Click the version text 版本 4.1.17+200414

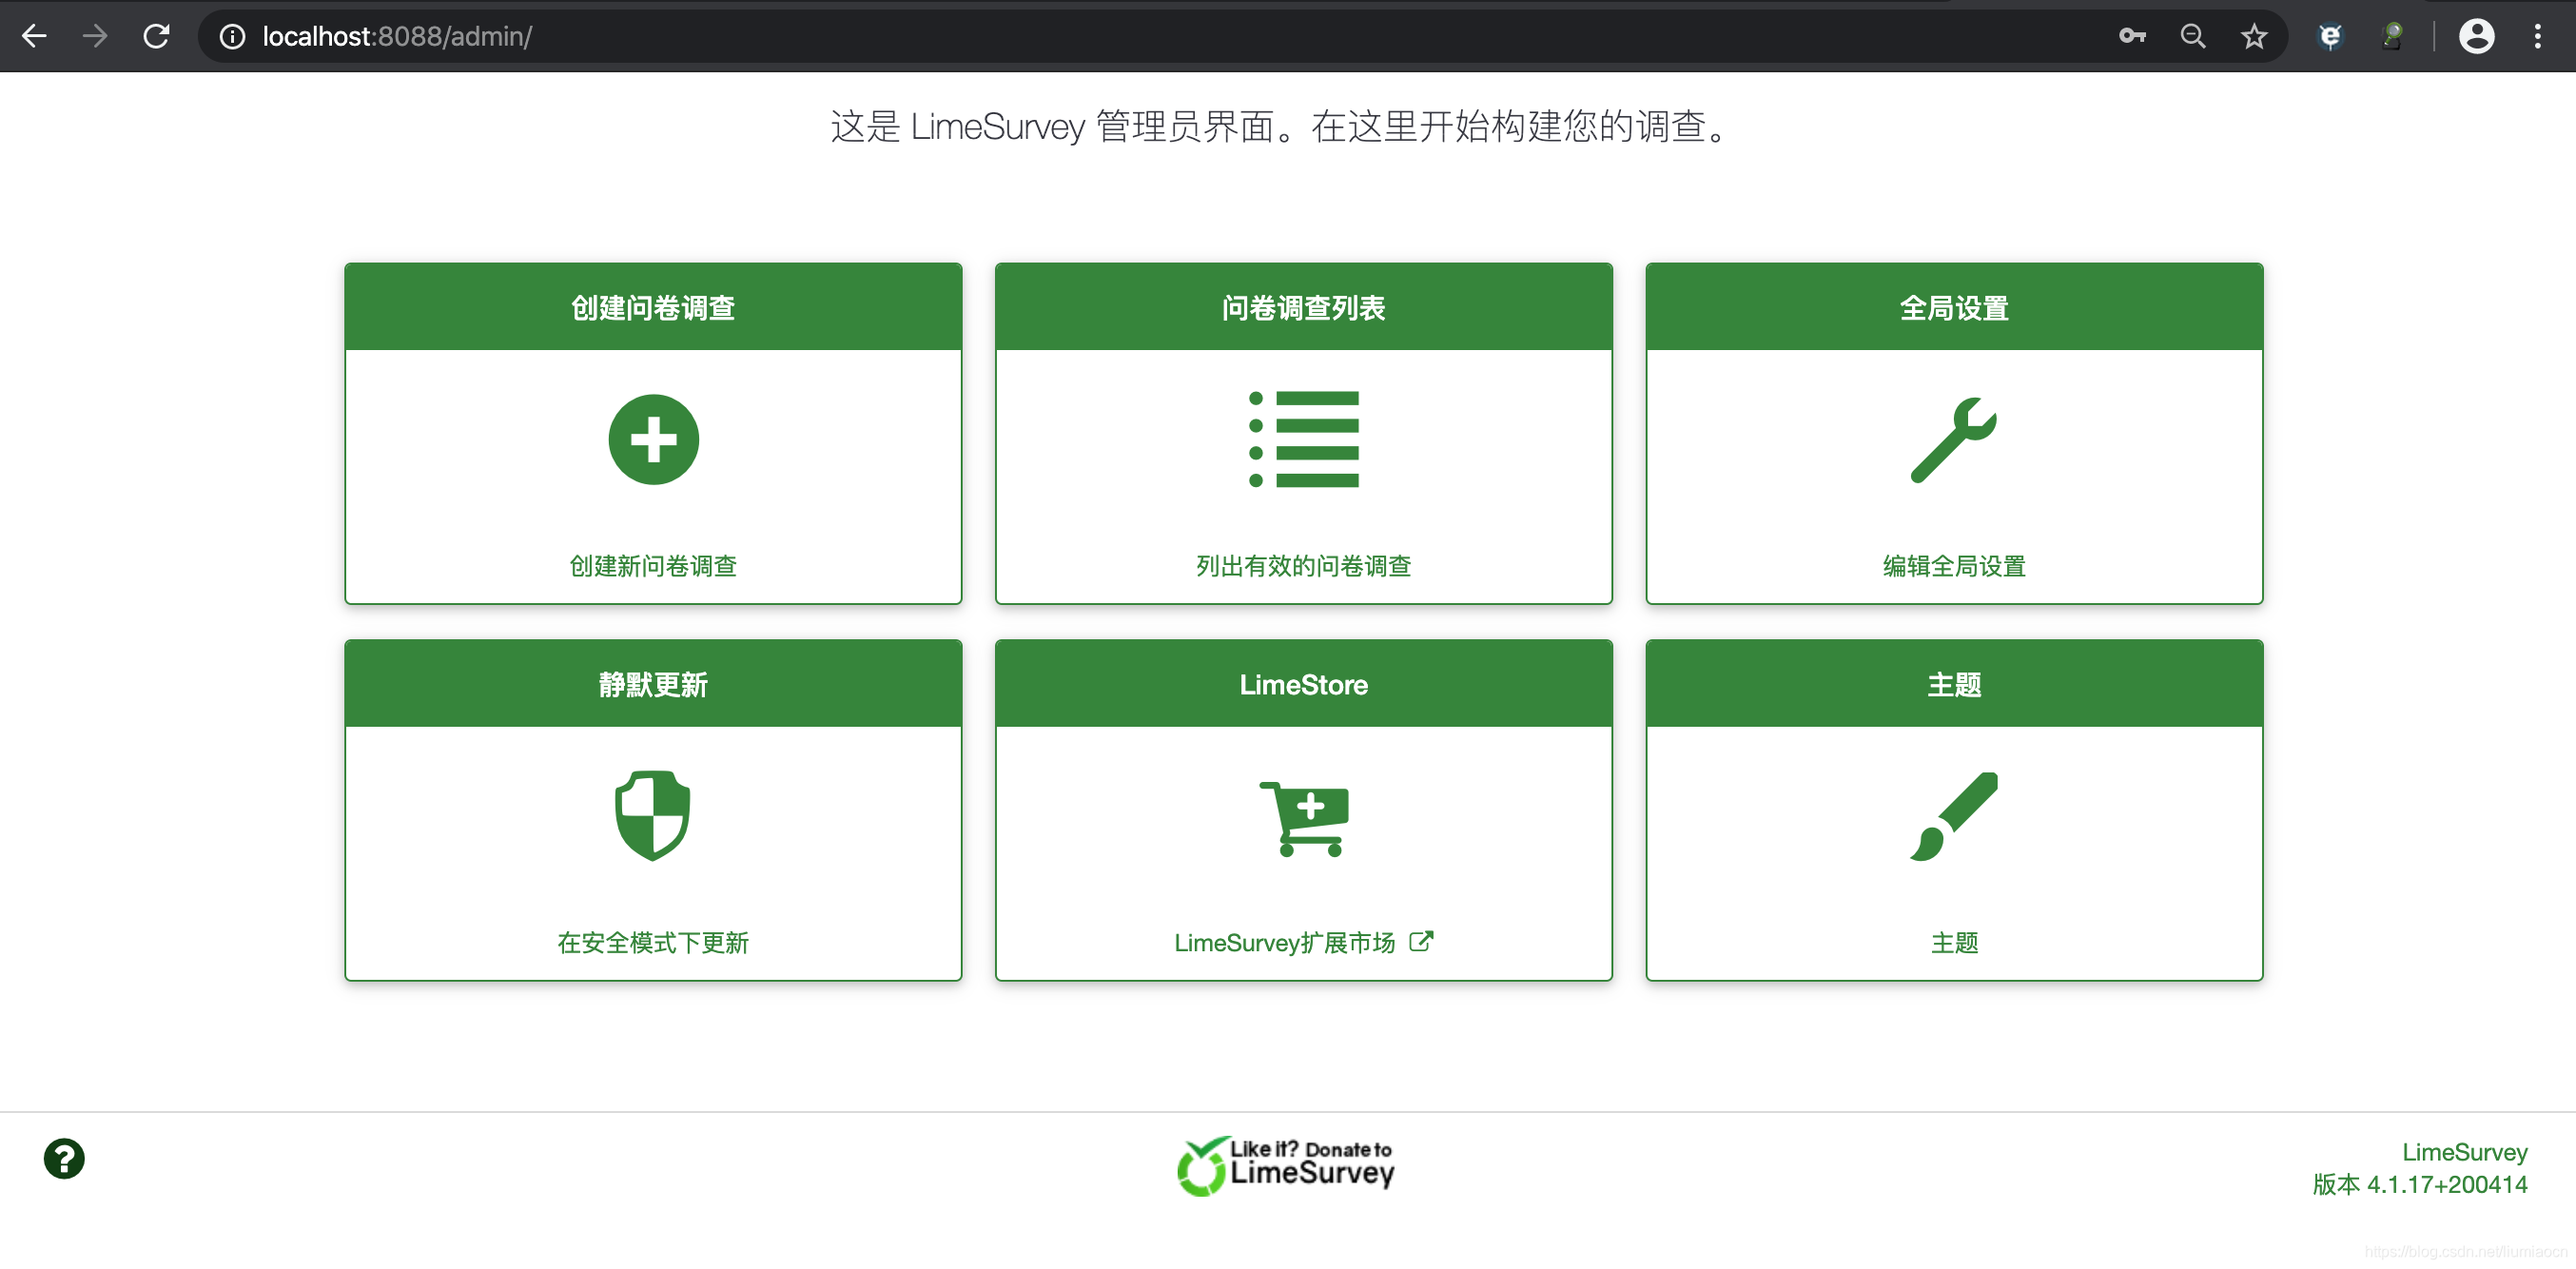coord(2419,1184)
